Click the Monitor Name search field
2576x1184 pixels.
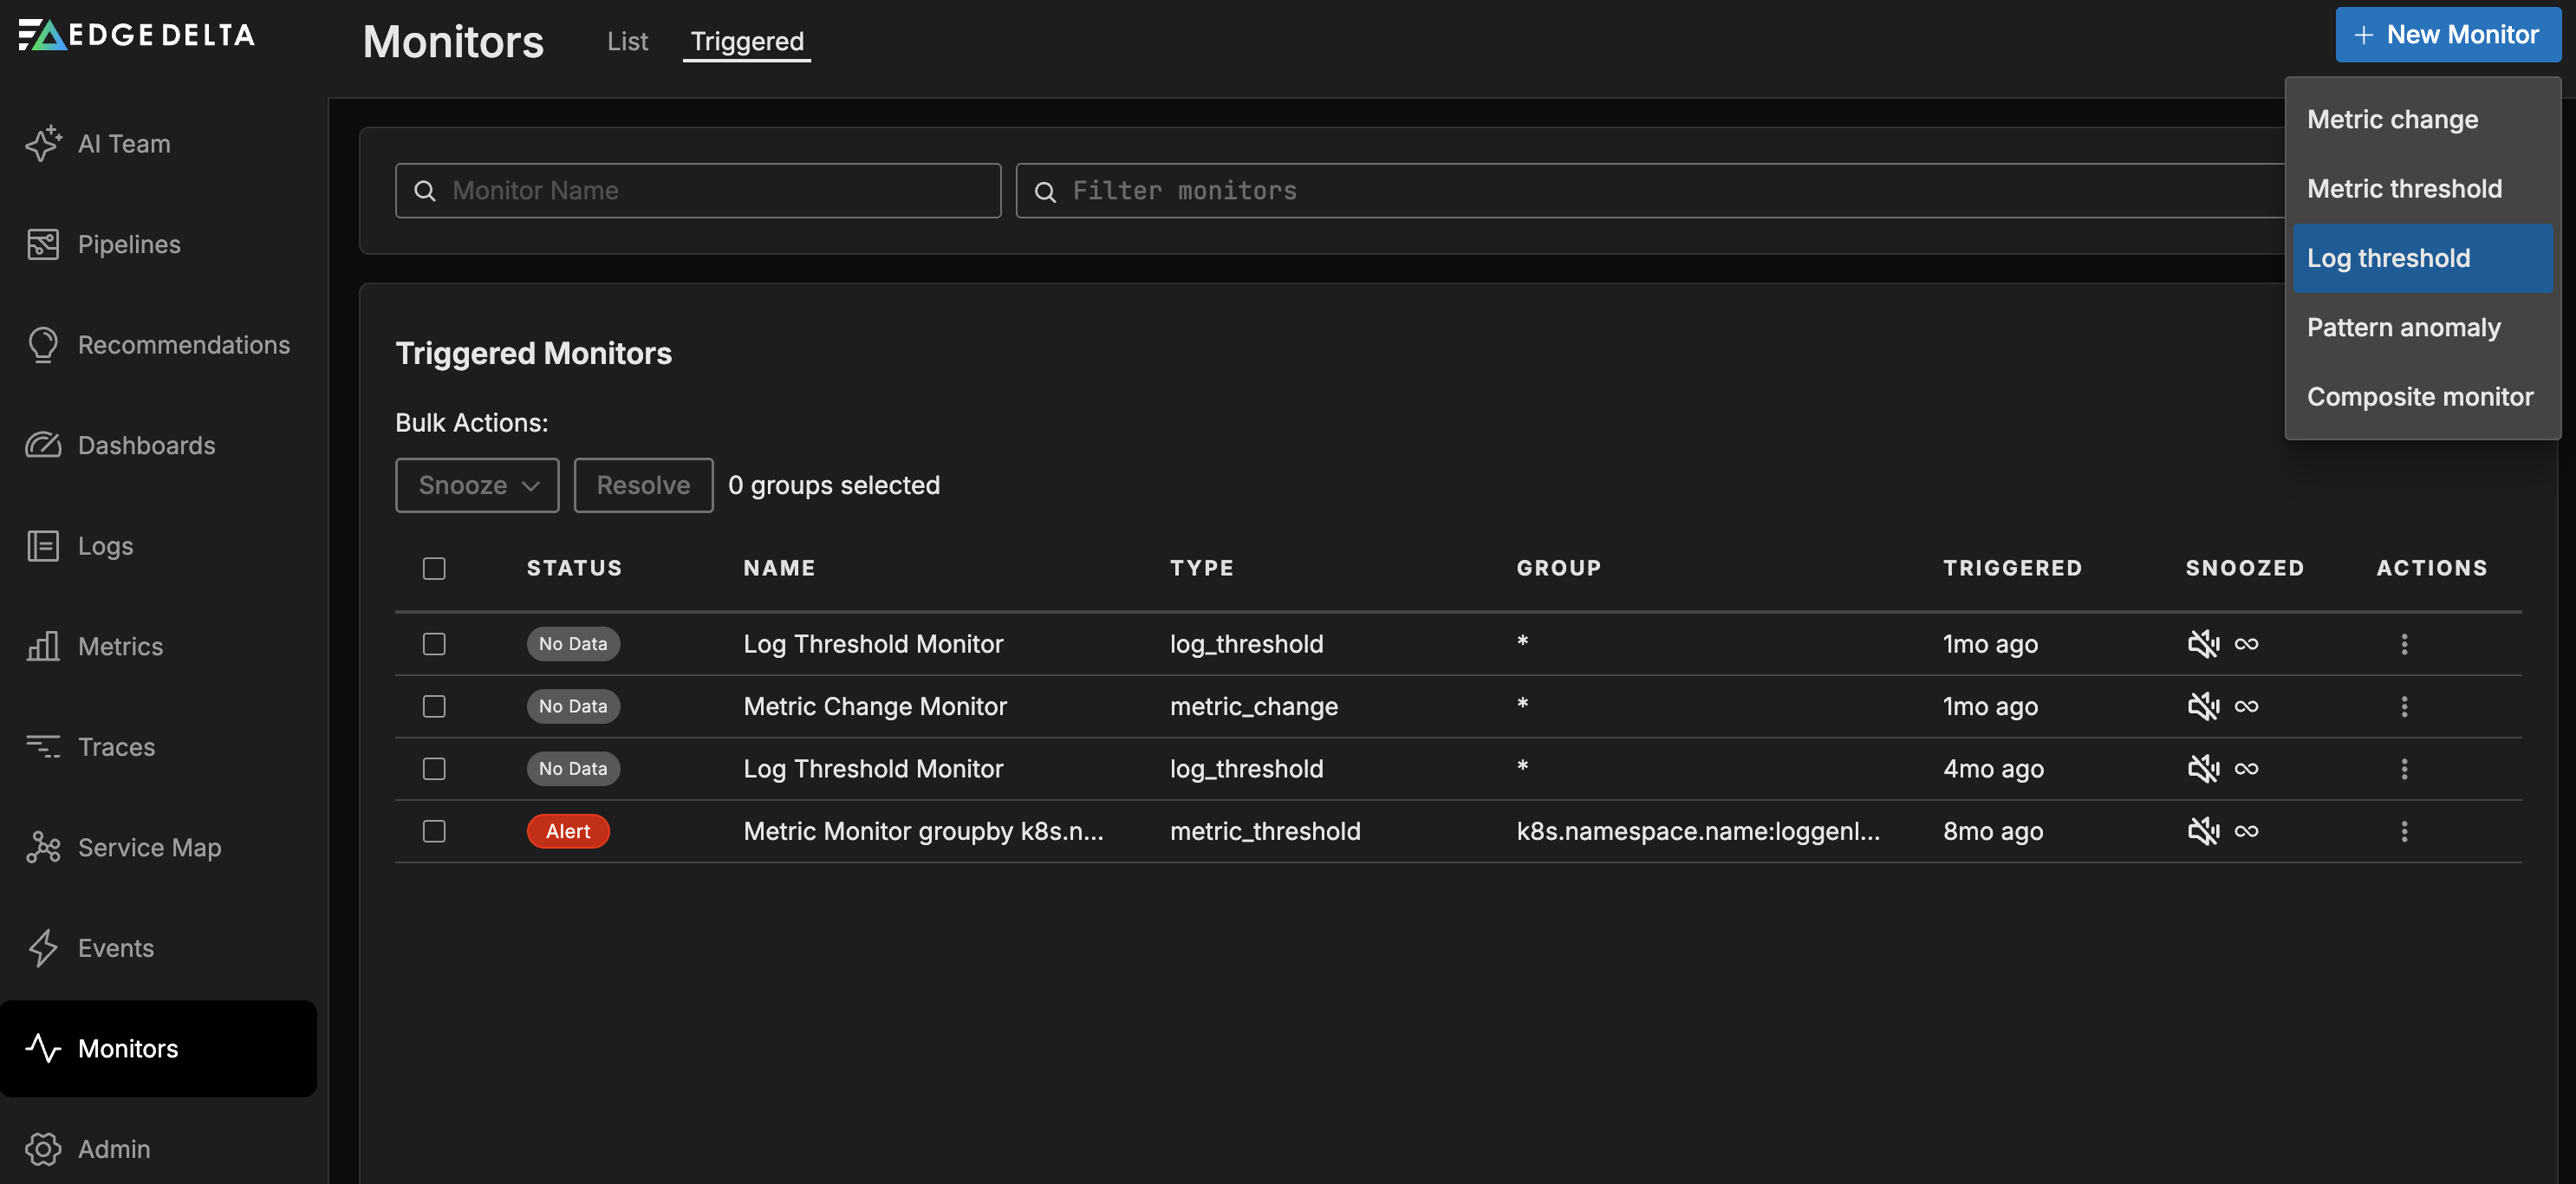[698, 190]
